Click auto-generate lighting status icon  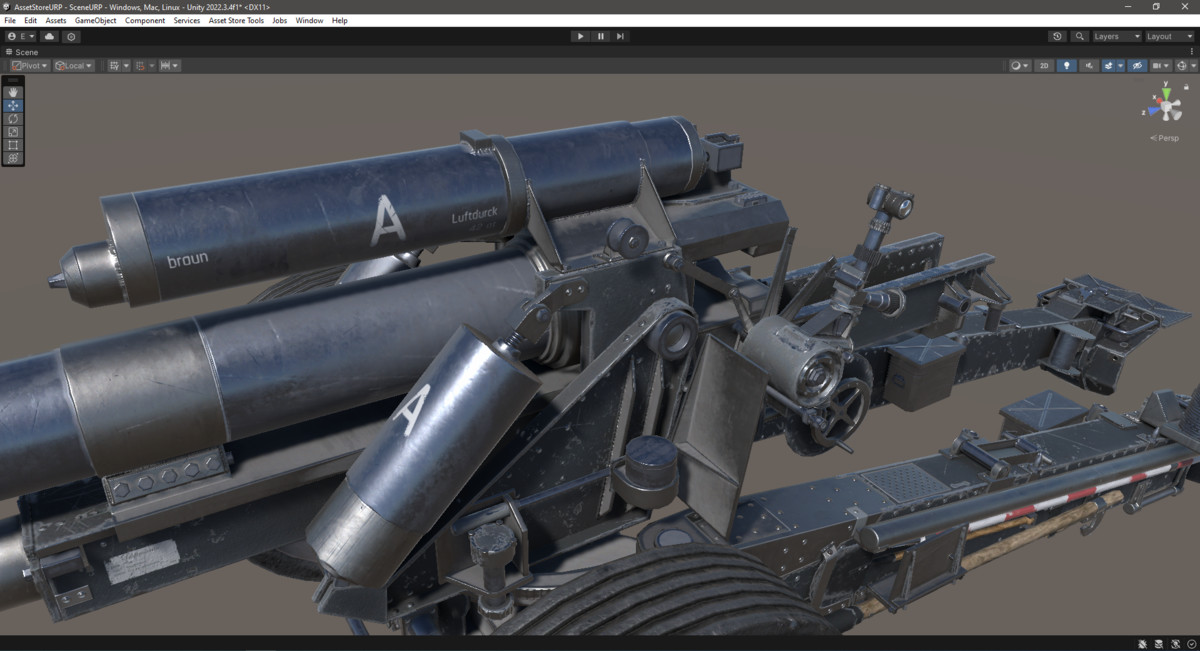(1176, 643)
